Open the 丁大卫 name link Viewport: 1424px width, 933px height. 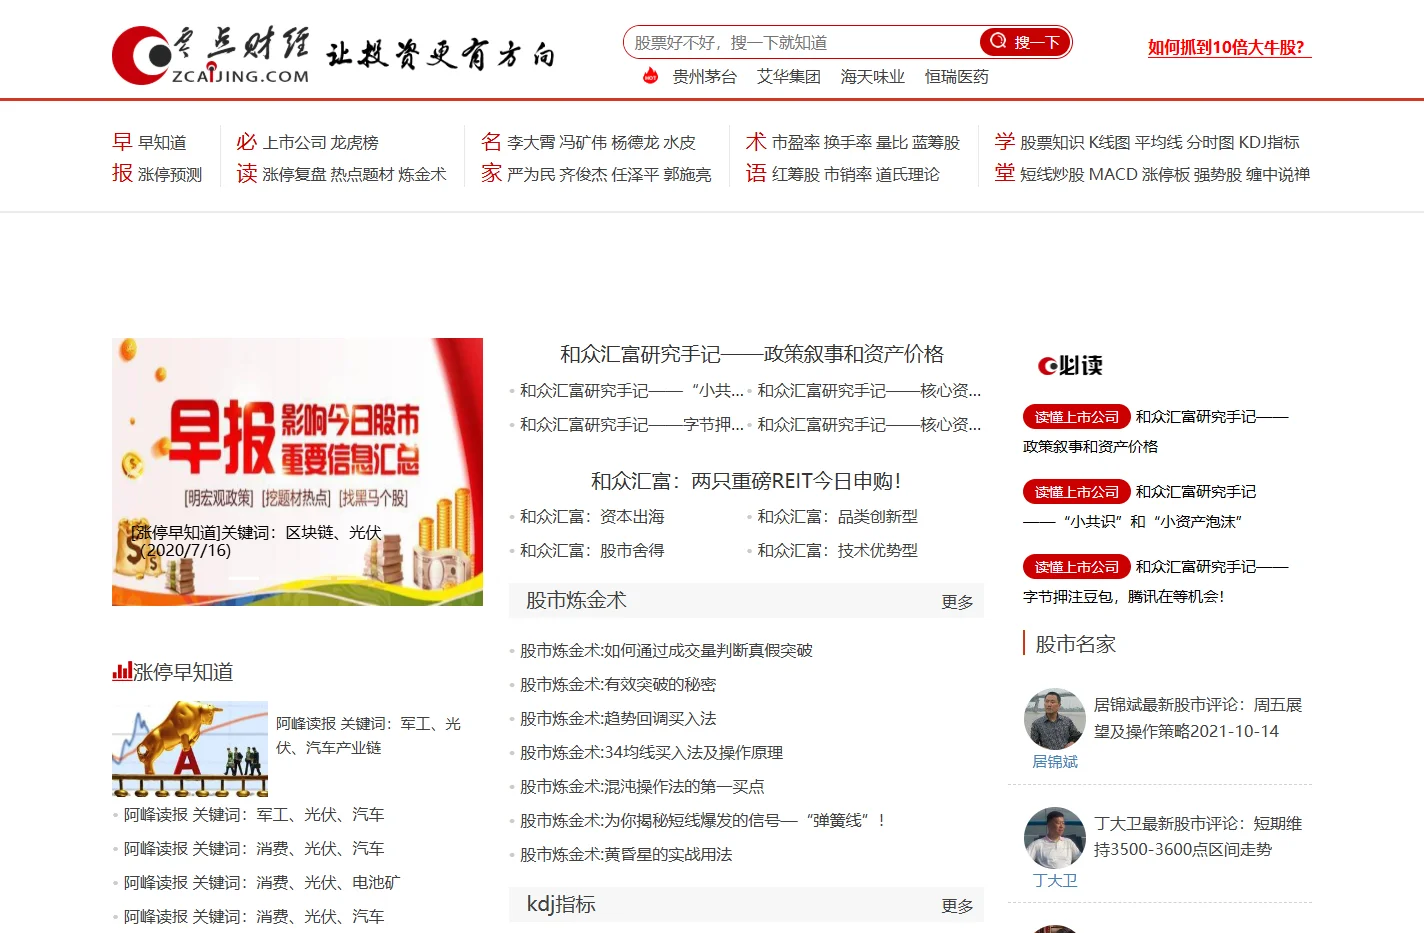pyautogui.click(x=1055, y=881)
